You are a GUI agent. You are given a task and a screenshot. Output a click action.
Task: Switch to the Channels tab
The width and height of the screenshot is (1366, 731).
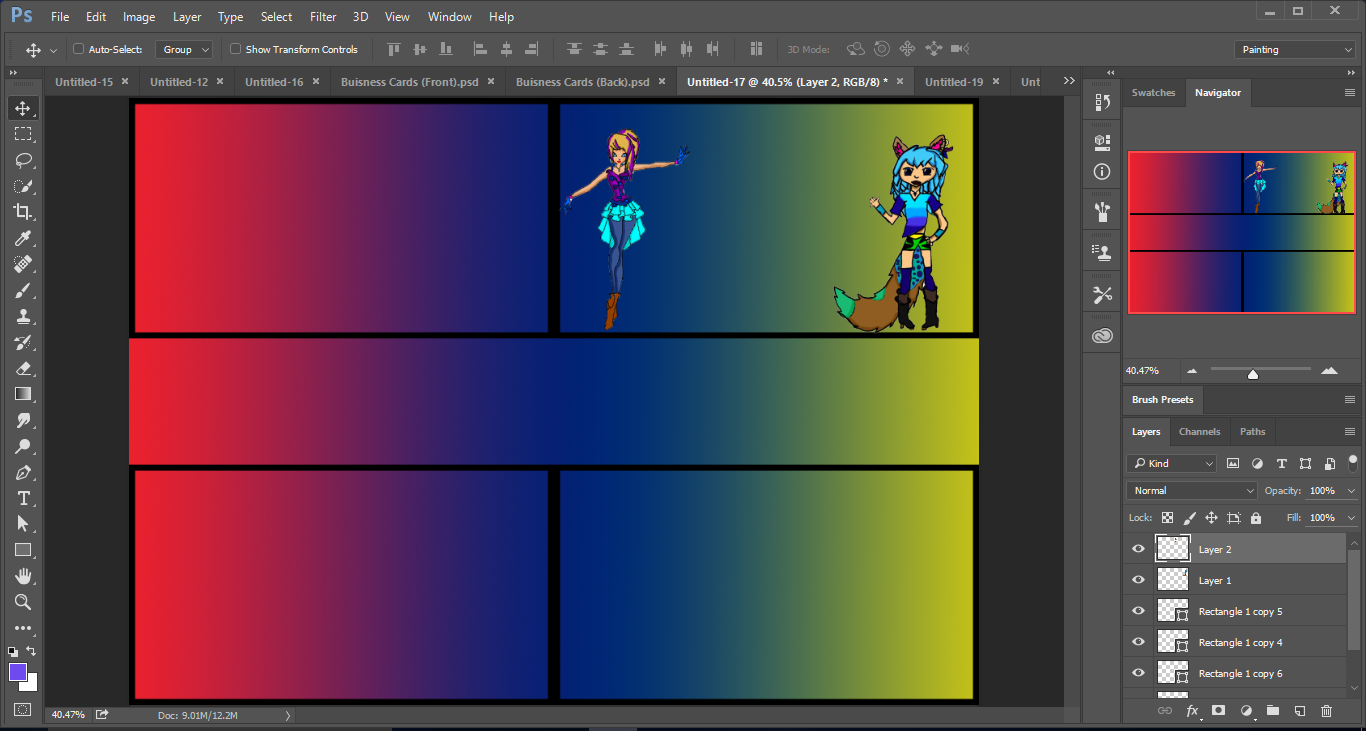coord(1199,431)
